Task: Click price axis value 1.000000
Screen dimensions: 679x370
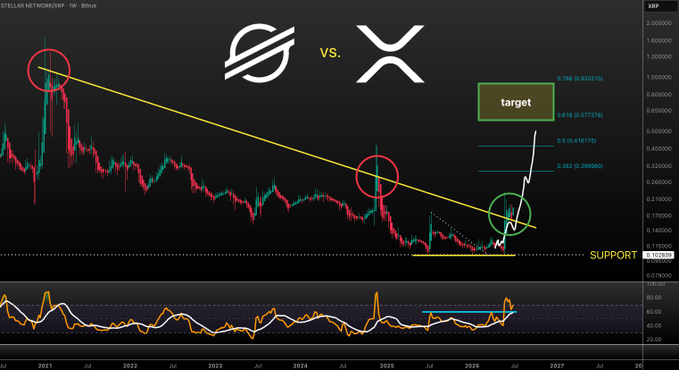Action: 659,77
